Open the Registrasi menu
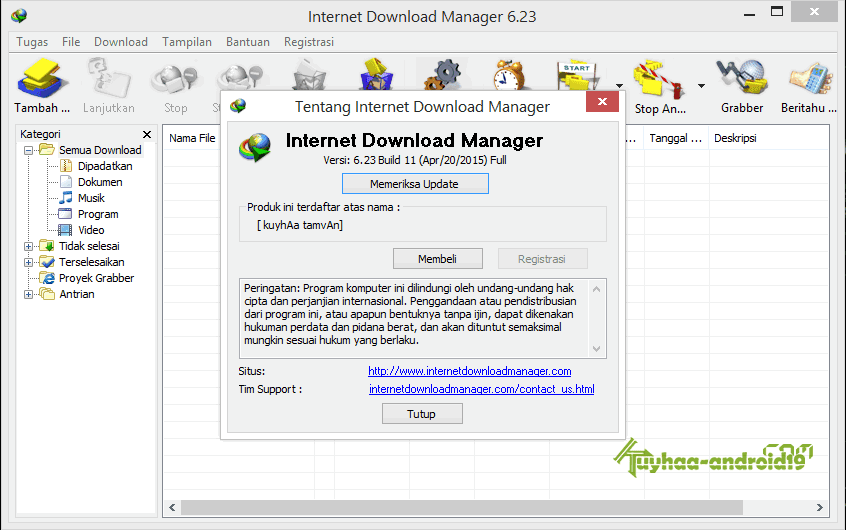846x530 pixels. (309, 42)
